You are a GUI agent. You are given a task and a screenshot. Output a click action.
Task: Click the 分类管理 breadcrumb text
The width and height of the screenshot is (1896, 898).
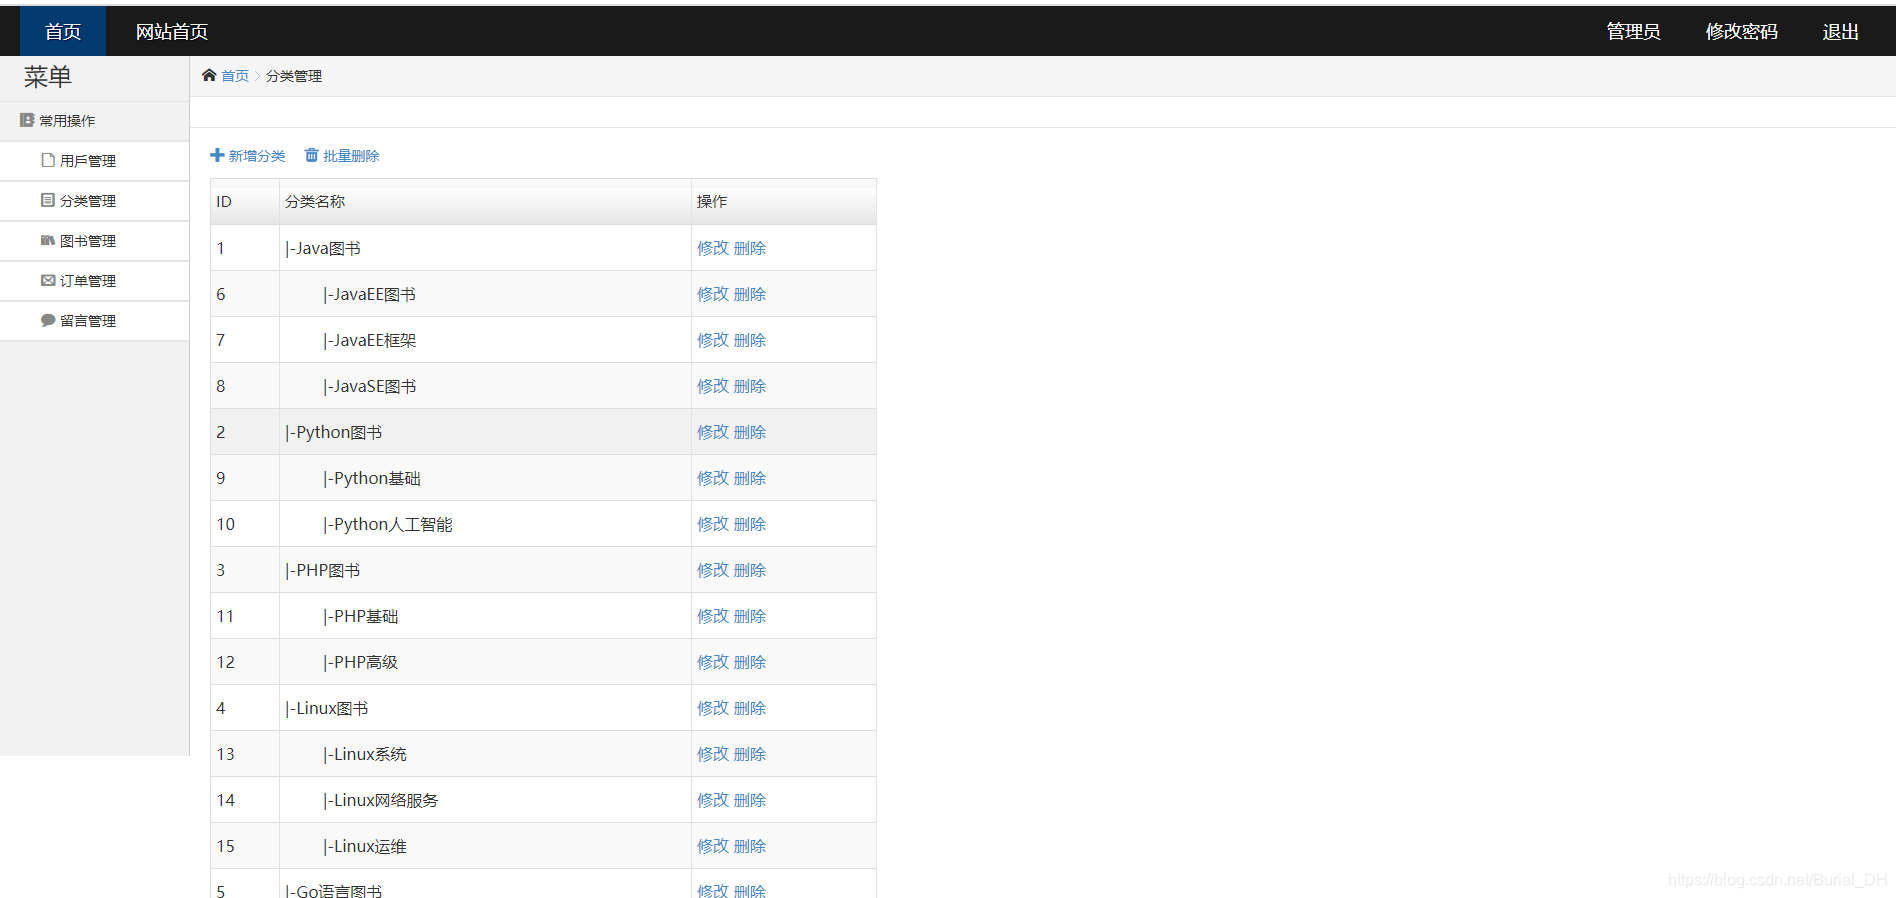pos(294,76)
